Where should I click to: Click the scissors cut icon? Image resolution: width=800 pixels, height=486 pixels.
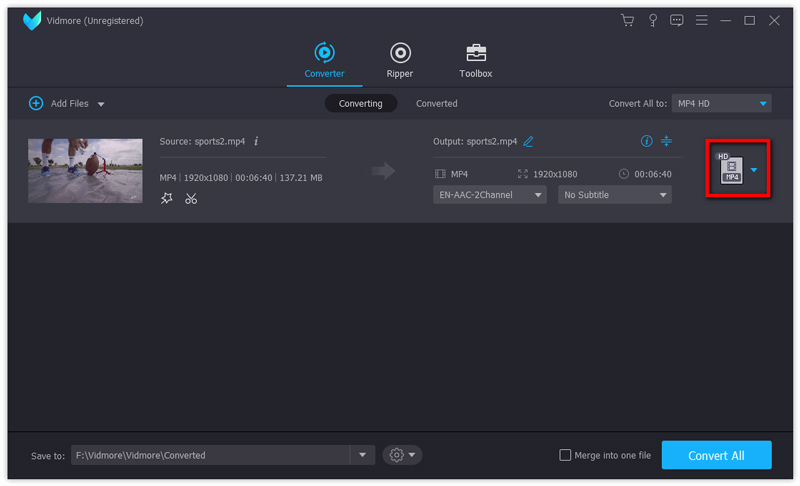[x=191, y=198]
